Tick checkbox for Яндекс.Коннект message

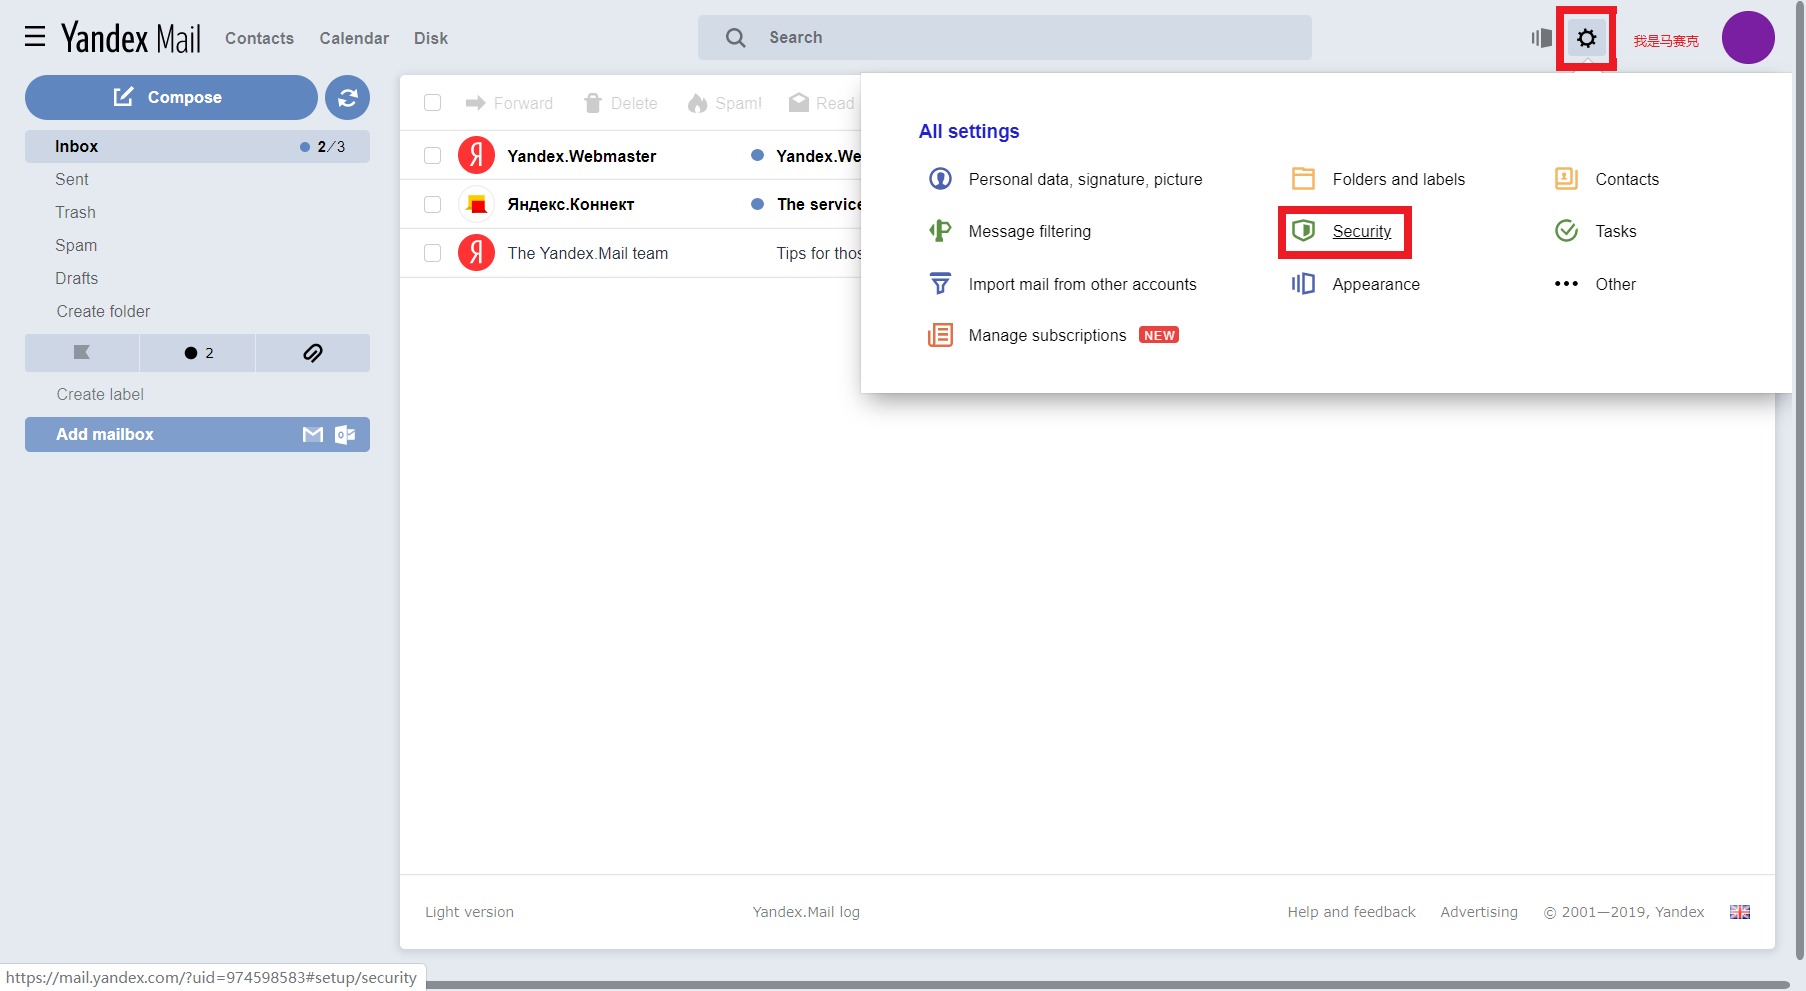[432, 204]
